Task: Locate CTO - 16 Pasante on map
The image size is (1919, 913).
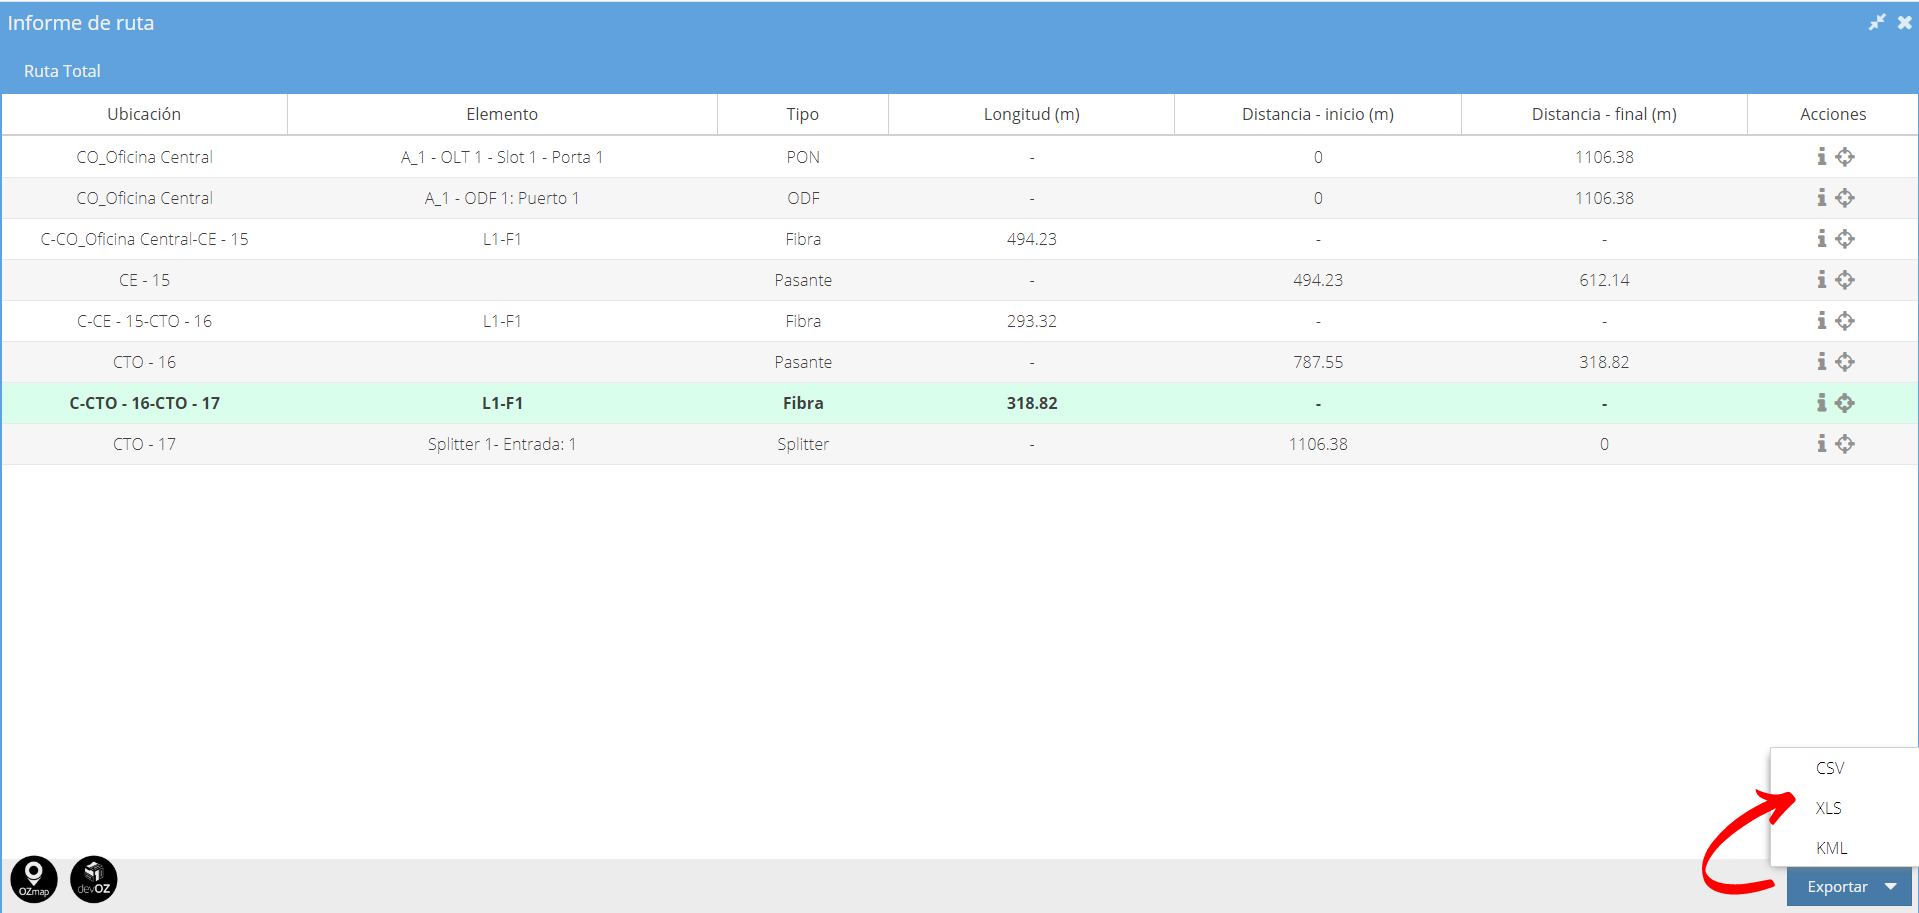Action: pos(1845,361)
